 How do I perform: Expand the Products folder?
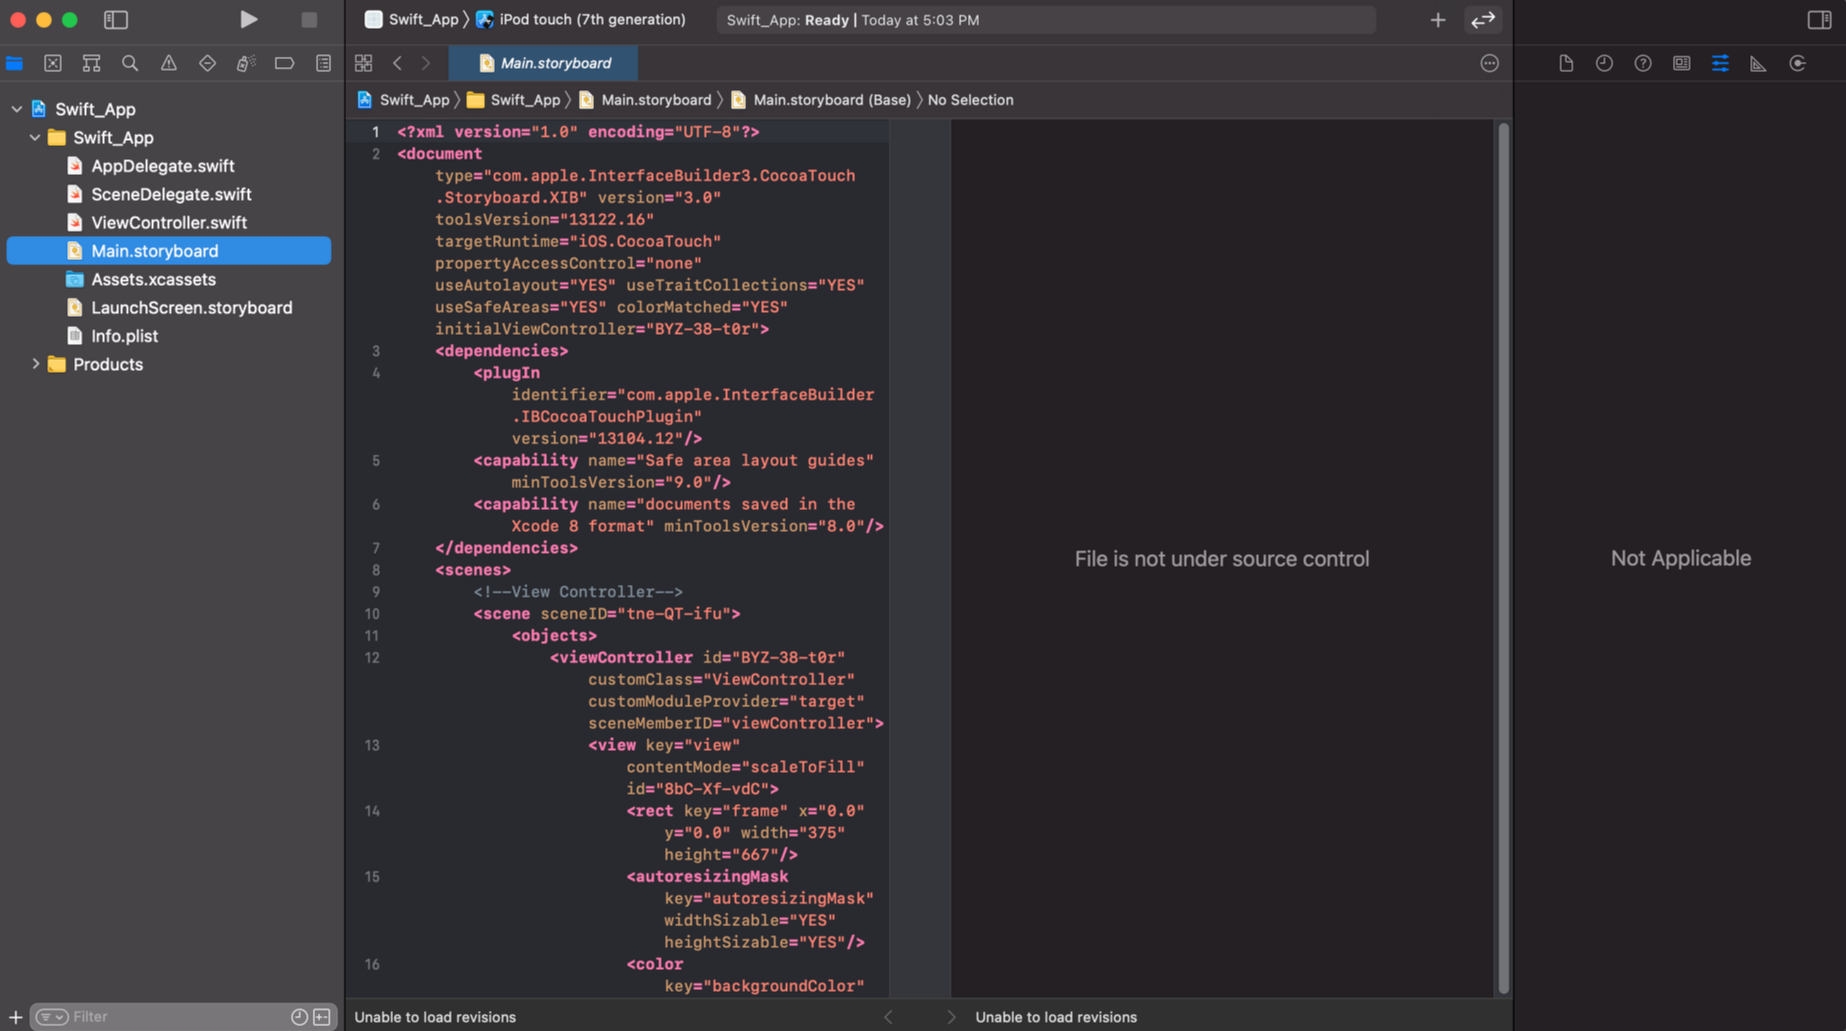[35, 364]
